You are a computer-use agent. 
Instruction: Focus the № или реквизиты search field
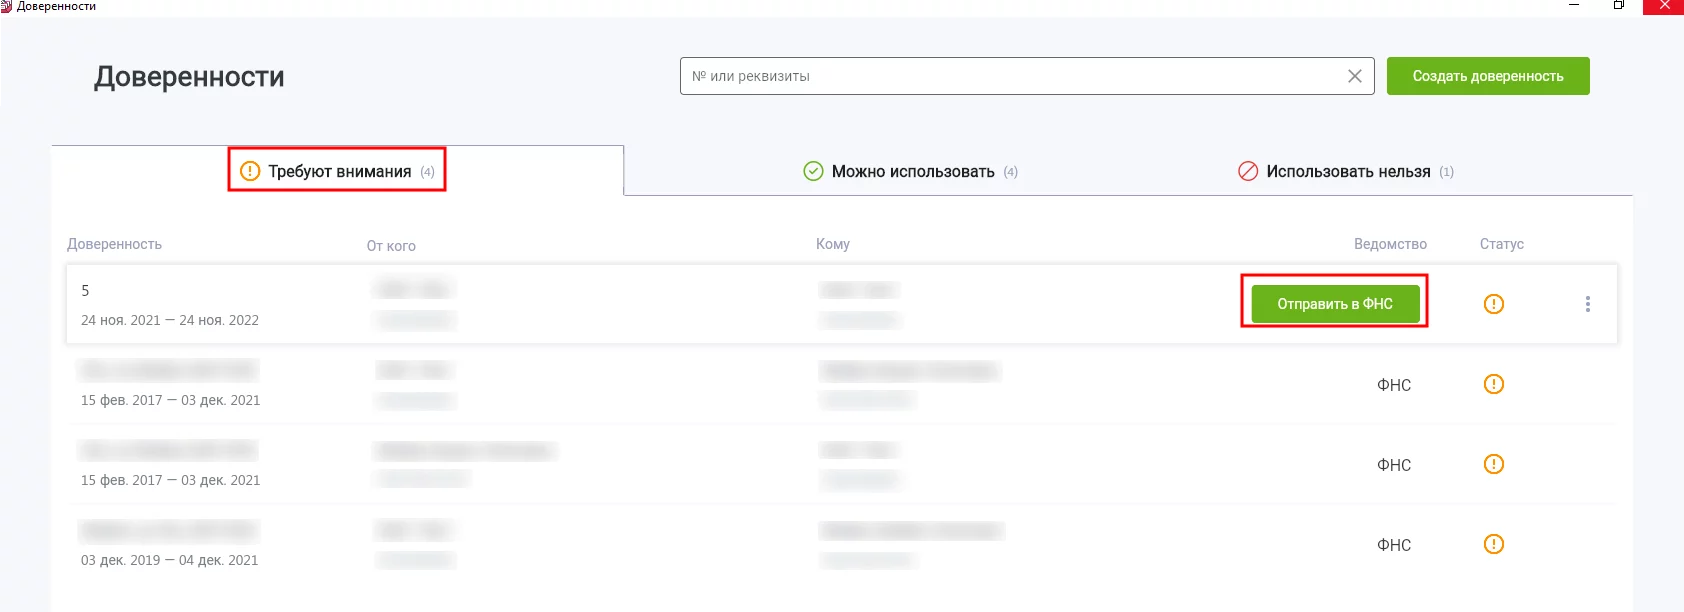tap(1010, 76)
